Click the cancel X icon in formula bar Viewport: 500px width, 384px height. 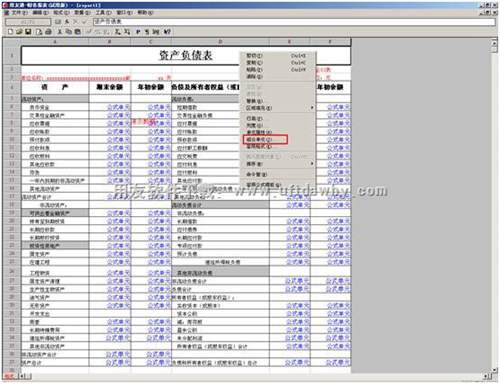[75, 22]
